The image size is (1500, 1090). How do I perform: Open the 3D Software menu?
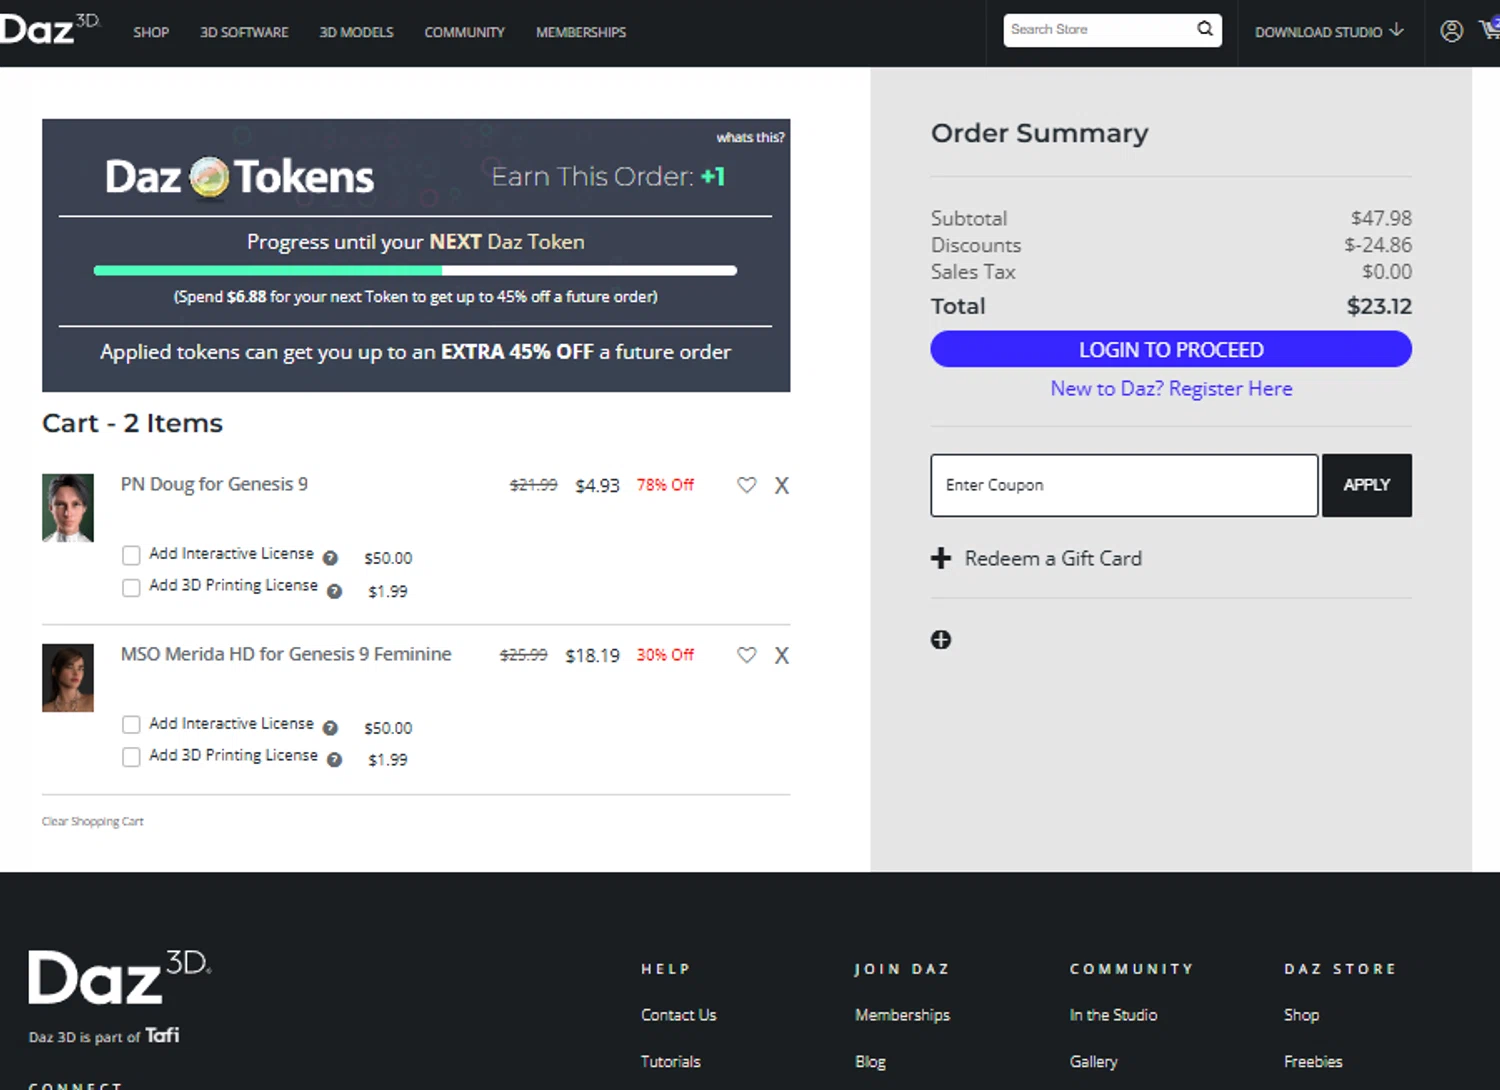(244, 32)
